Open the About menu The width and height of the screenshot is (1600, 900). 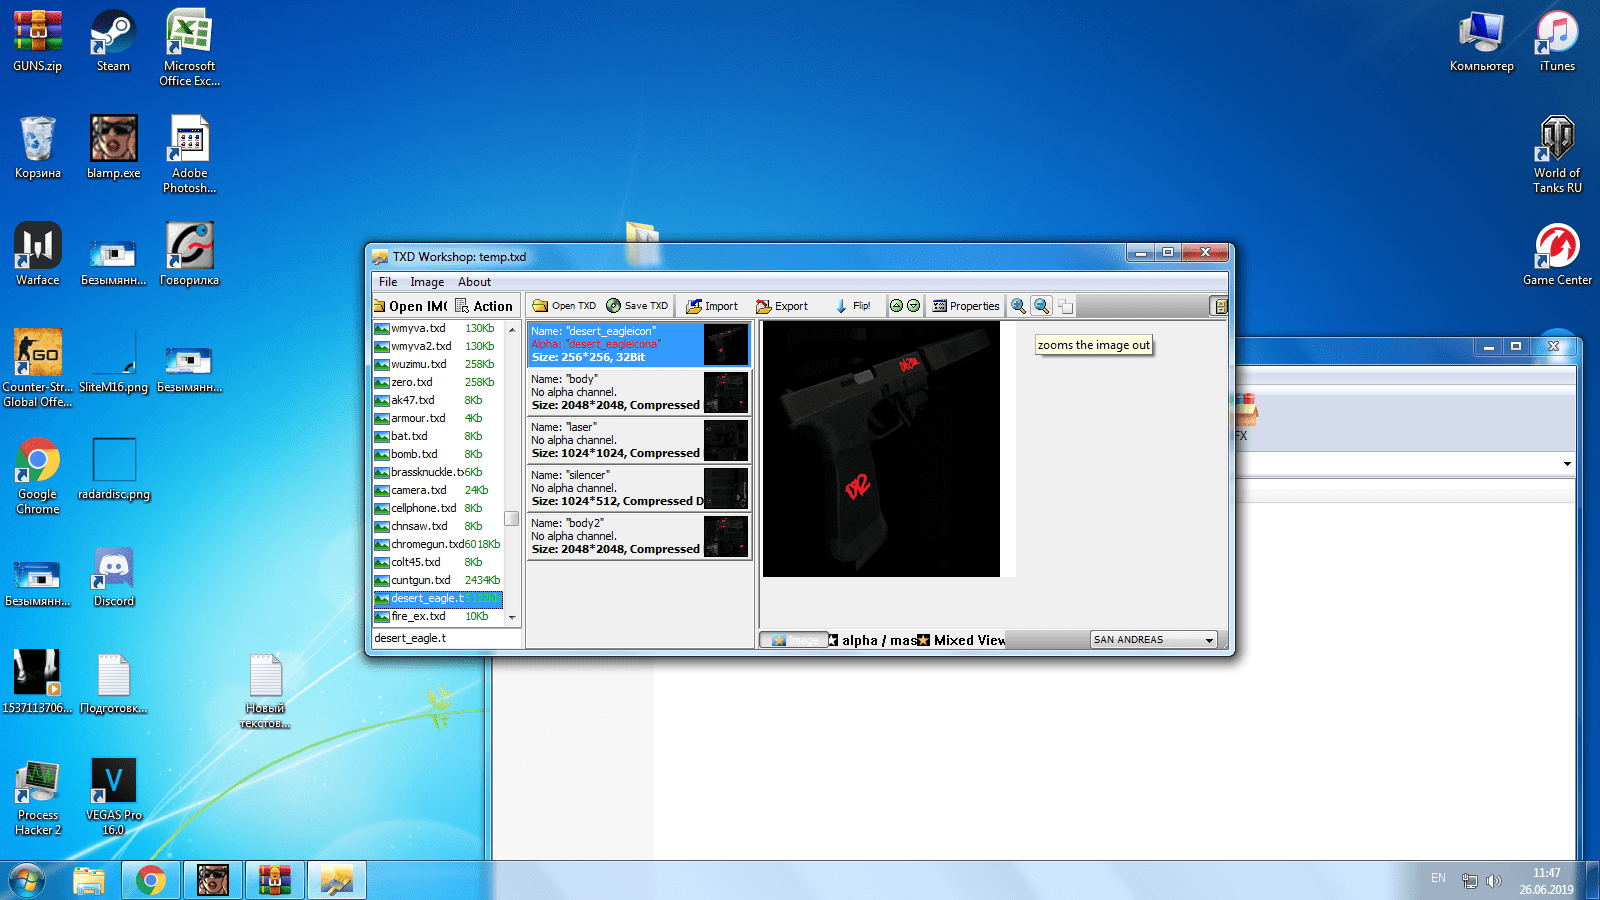(x=474, y=282)
